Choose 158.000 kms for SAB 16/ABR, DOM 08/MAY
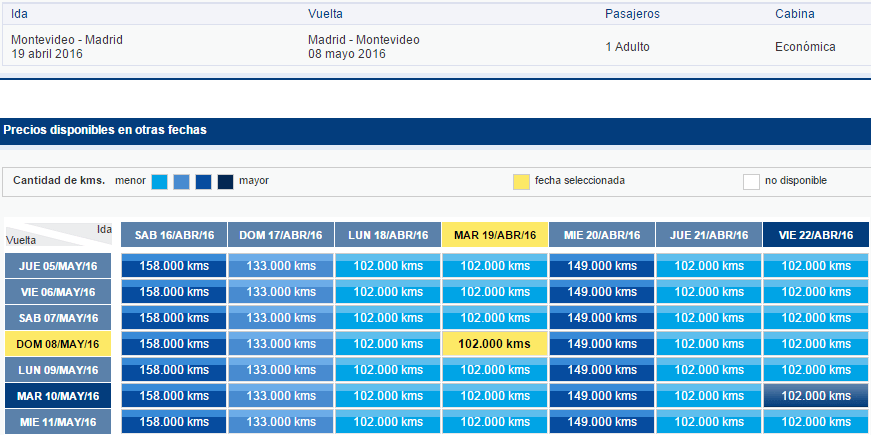 [174, 344]
